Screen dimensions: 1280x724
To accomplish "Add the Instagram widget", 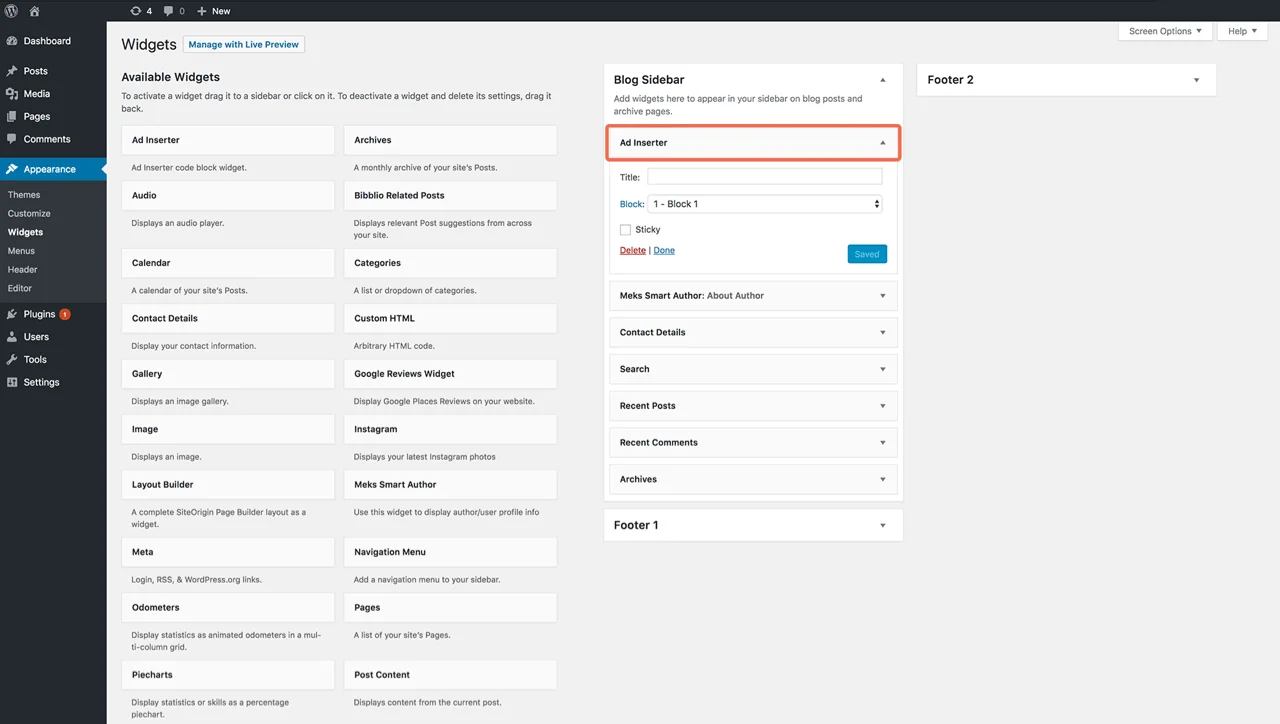I will click(450, 429).
